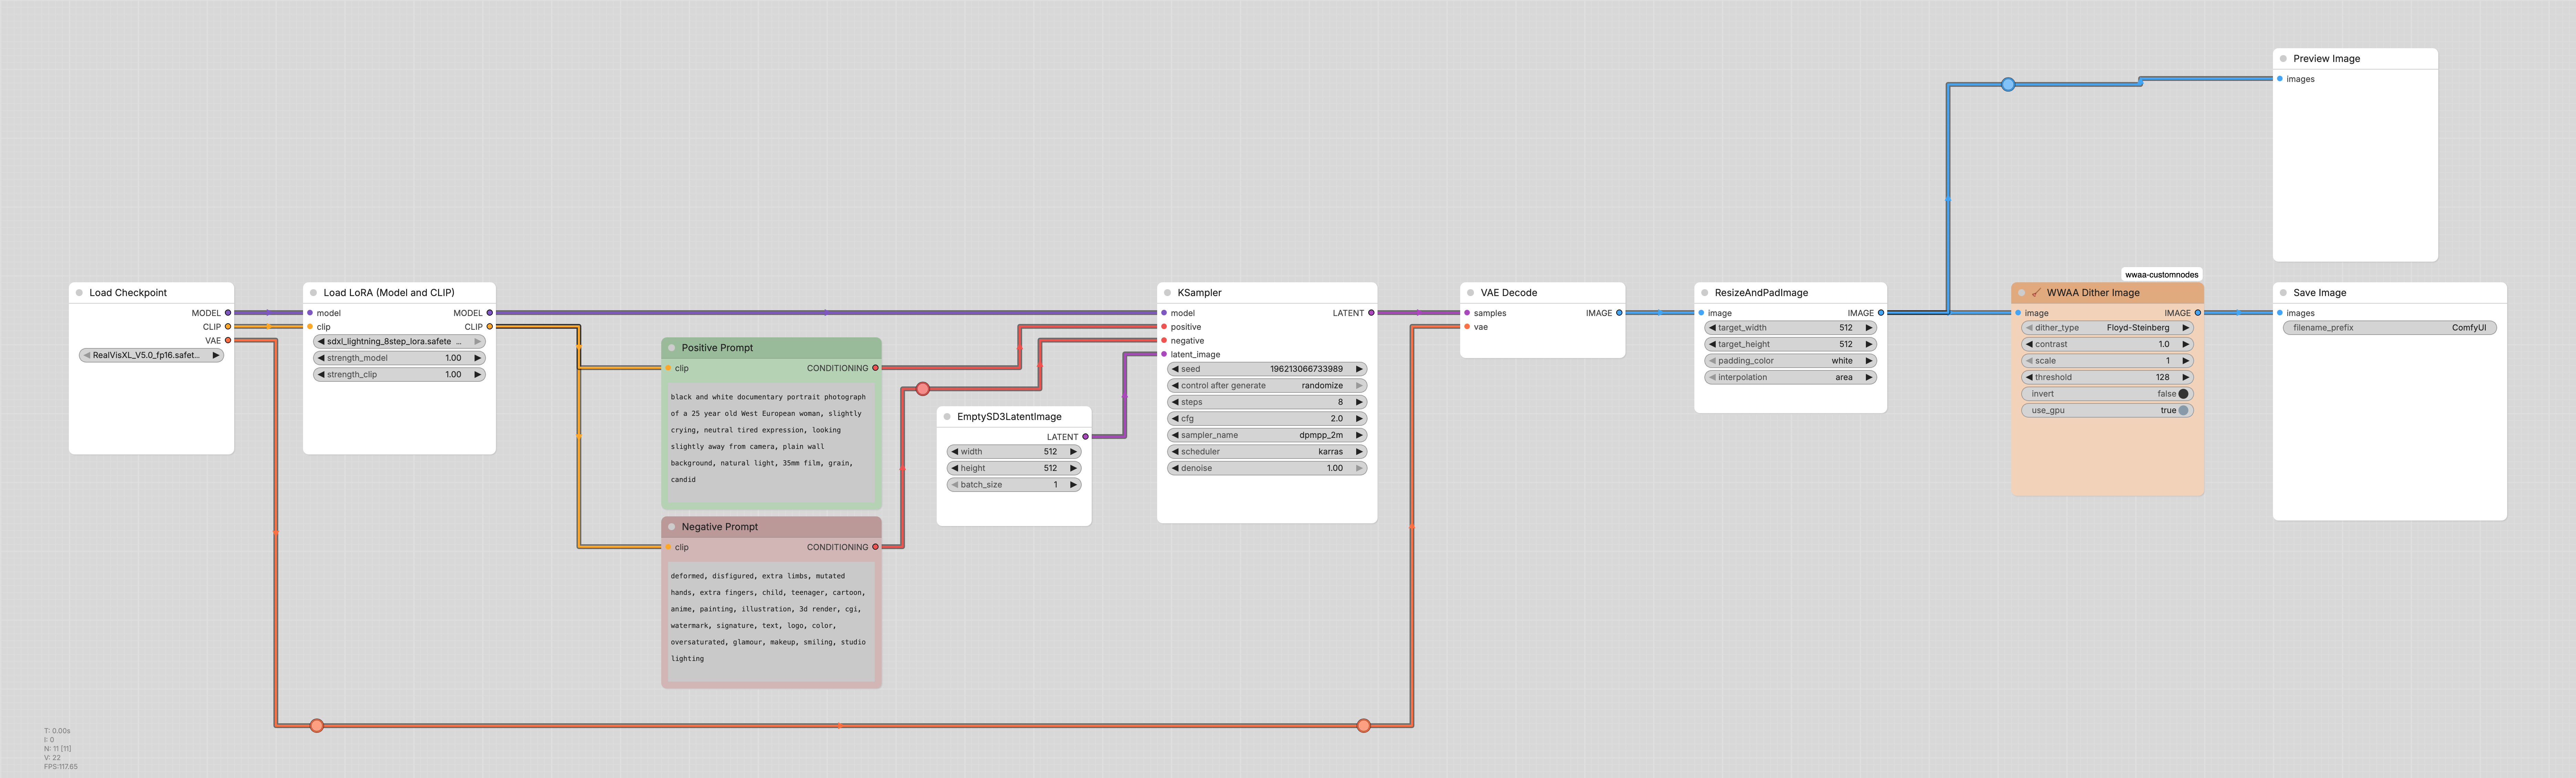Image resolution: width=2576 pixels, height=778 pixels.
Task: Select the KSampler node title
Action: [1199, 293]
